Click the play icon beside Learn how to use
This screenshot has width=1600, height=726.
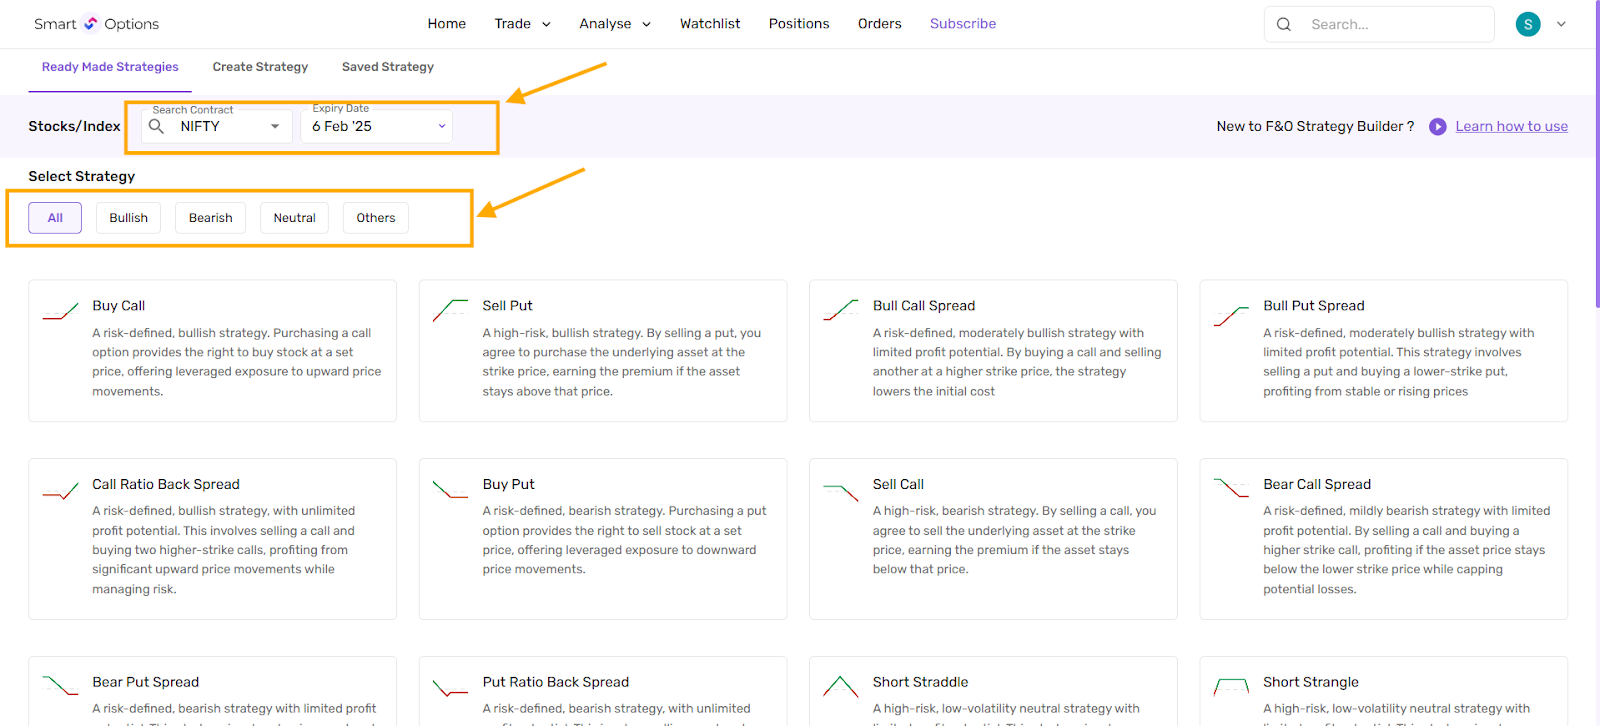(x=1437, y=127)
